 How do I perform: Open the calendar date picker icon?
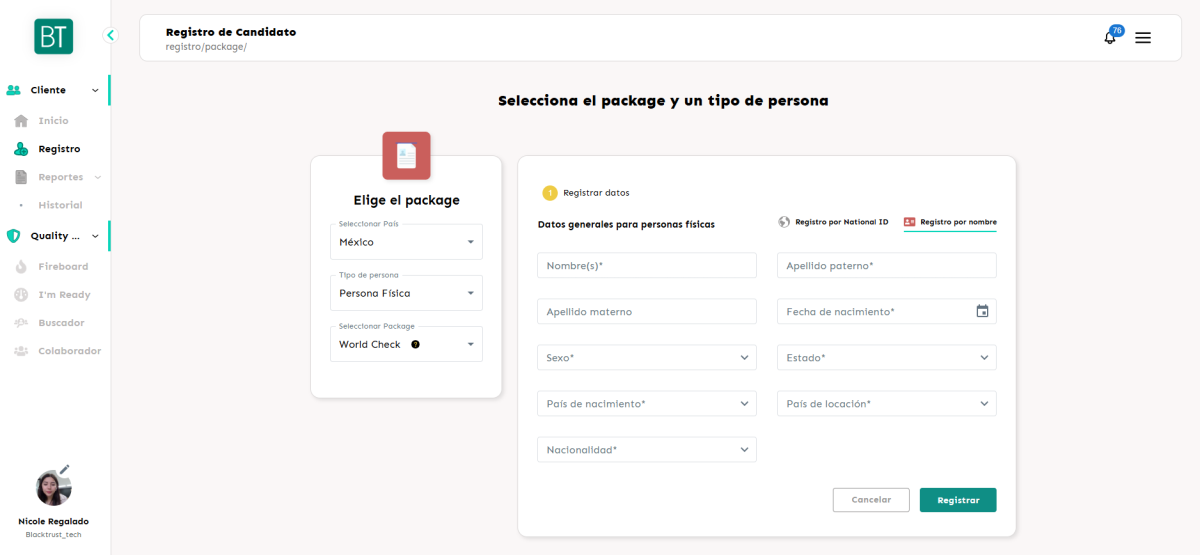[x=982, y=311]
